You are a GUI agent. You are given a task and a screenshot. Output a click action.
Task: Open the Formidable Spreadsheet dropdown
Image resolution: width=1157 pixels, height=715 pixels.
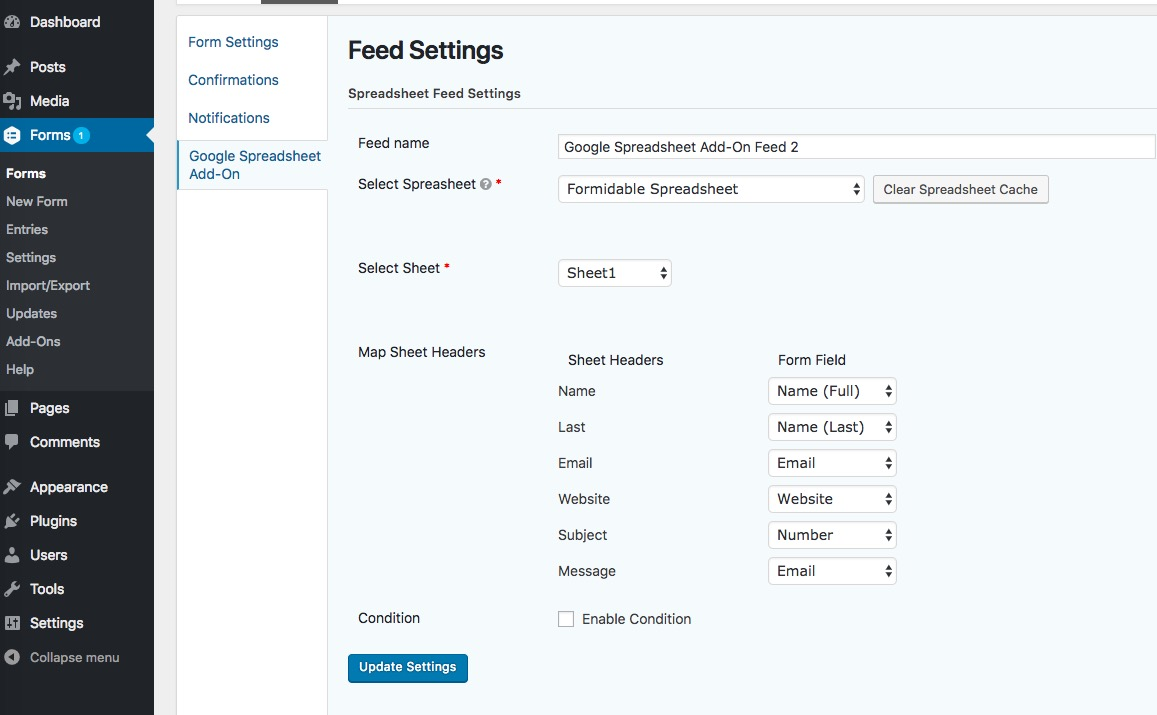click(710, 189)
